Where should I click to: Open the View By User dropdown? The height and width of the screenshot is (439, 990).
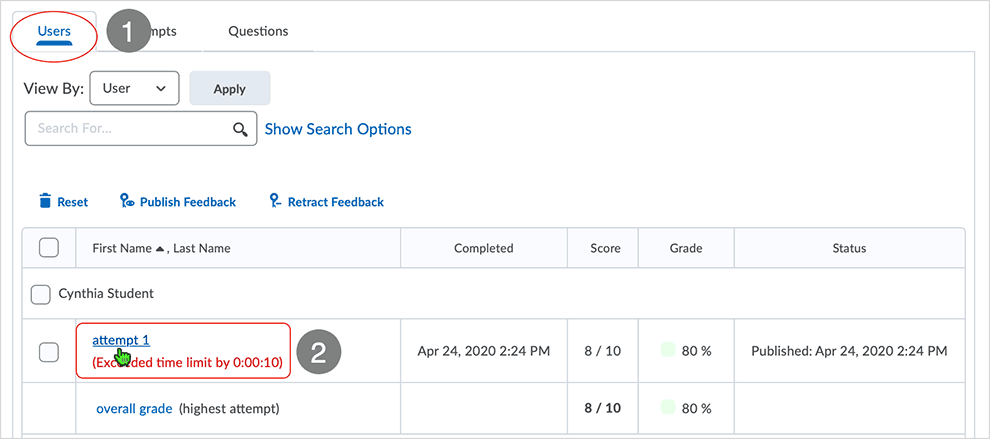[x=134, y=88]
